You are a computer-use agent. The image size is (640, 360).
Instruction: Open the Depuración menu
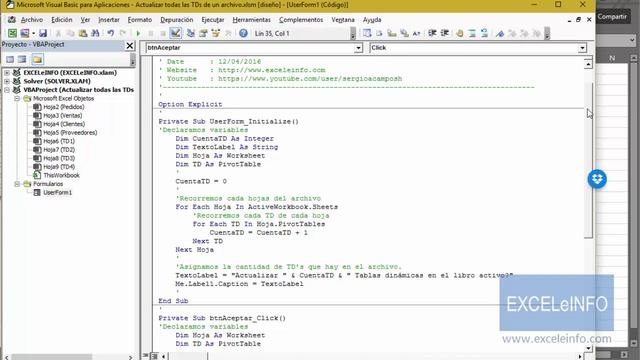point(177,20)
